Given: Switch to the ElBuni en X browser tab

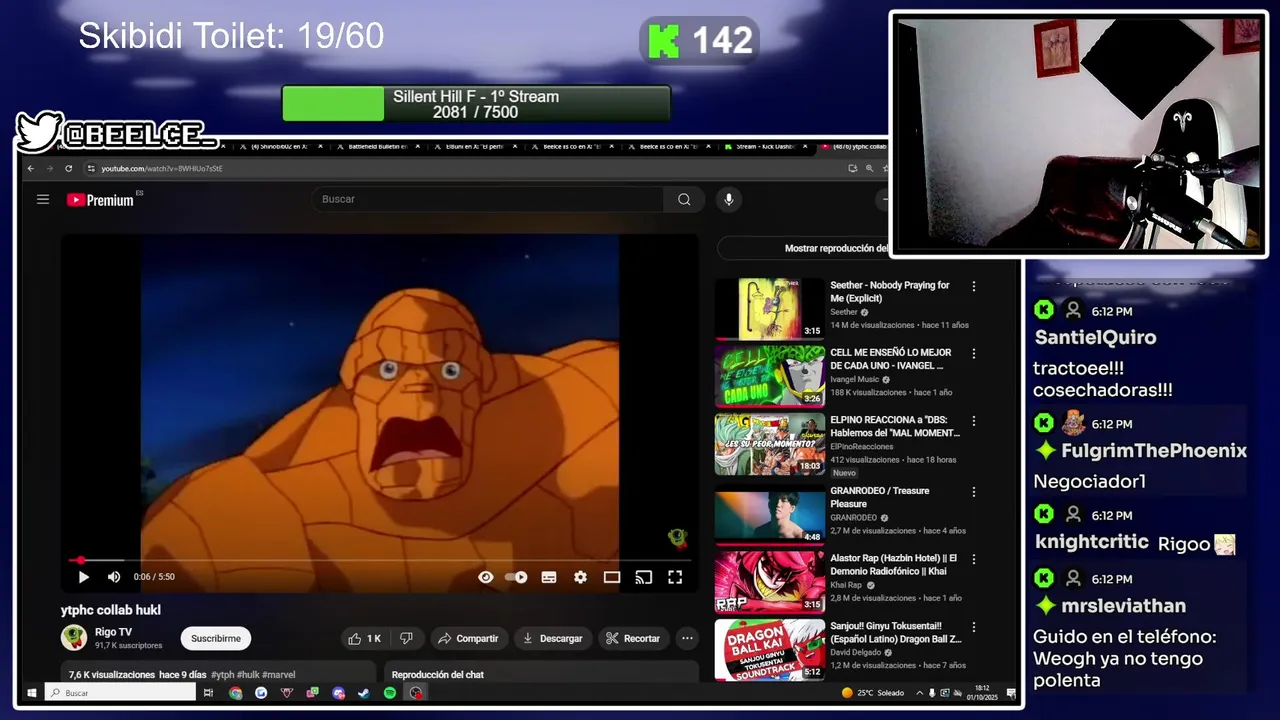Looking at the screenshot, I should 475,147.
